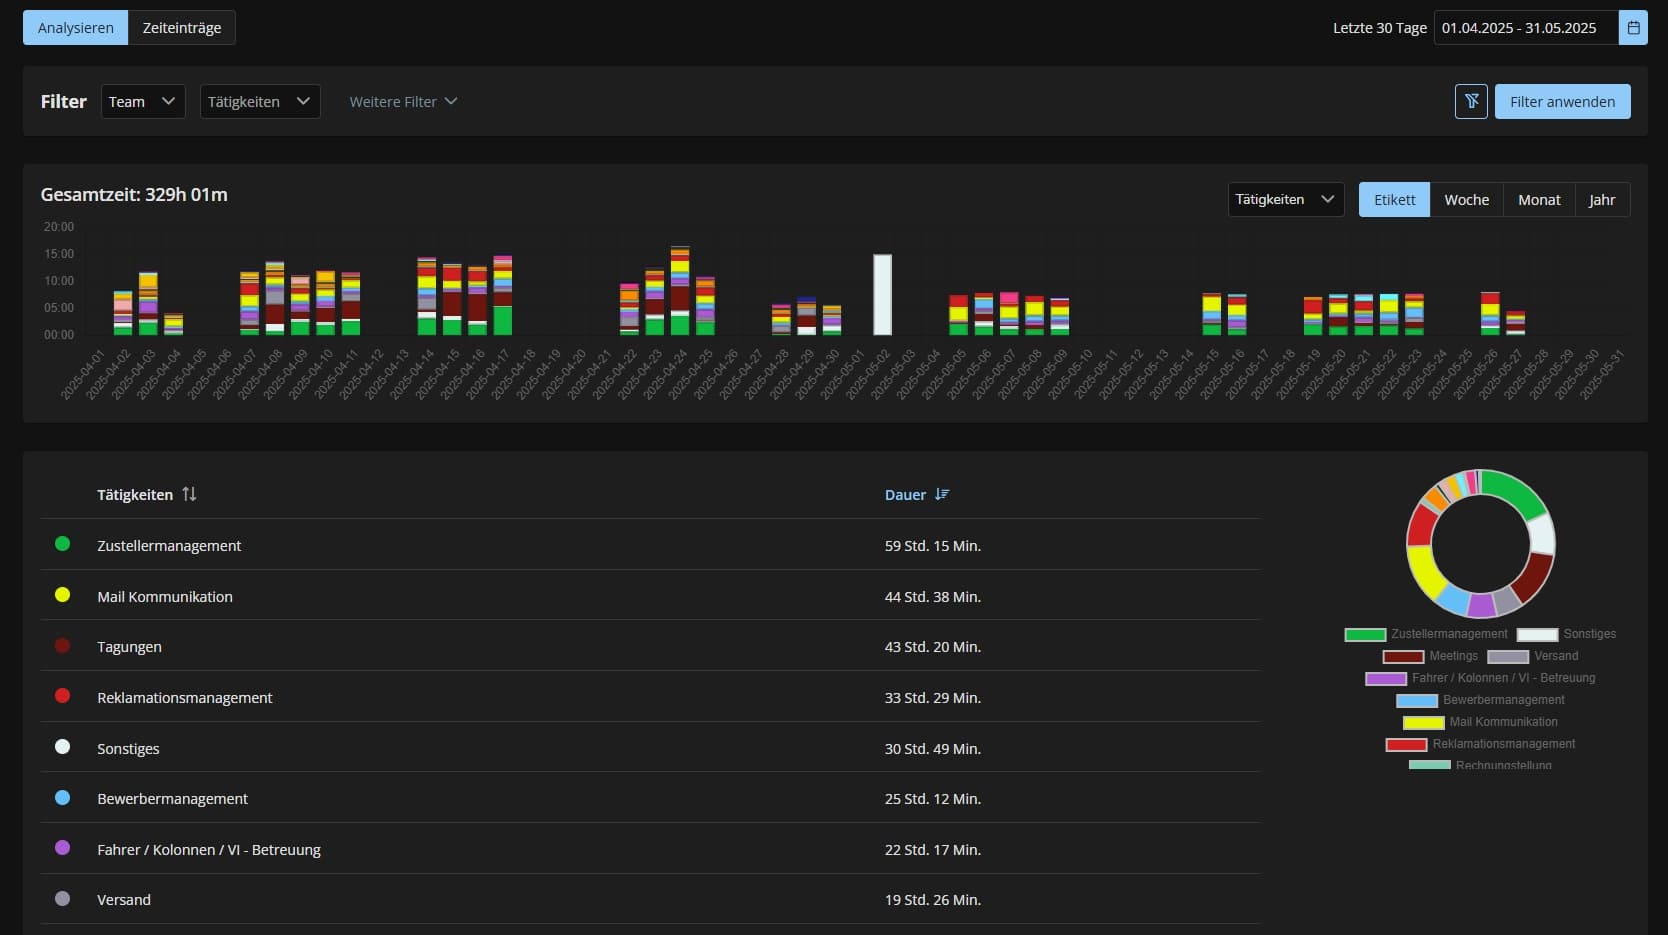
Task: Switch to the Analysieren tab
Action: click(76, 28)
